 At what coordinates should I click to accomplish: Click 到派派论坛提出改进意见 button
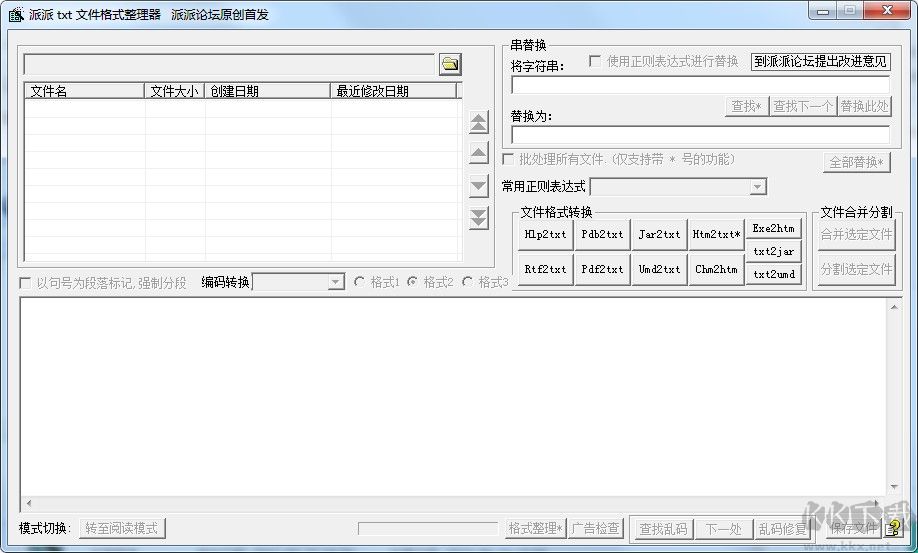tap(820, 61)
